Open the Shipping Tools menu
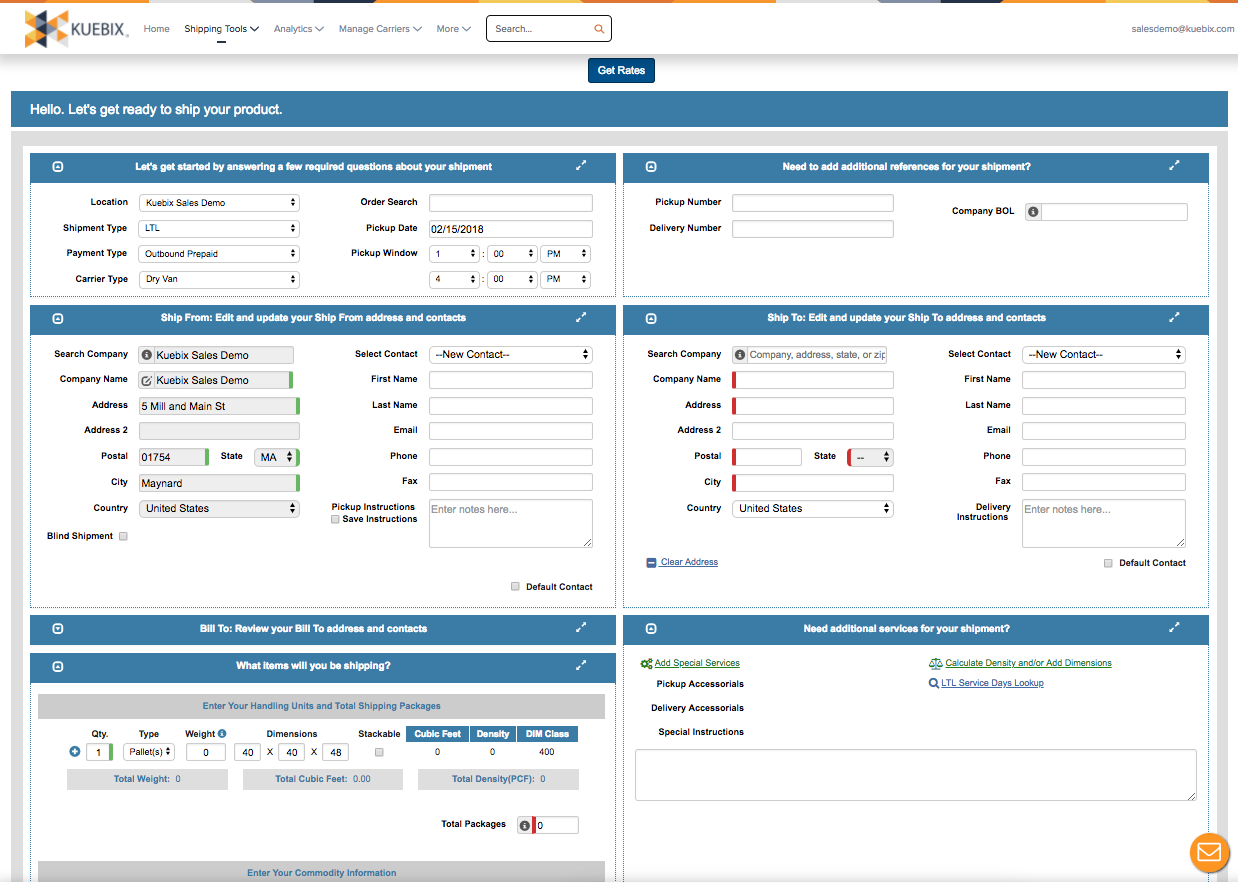Viewport: 1238px width, 883px height. tap(221, 28)
